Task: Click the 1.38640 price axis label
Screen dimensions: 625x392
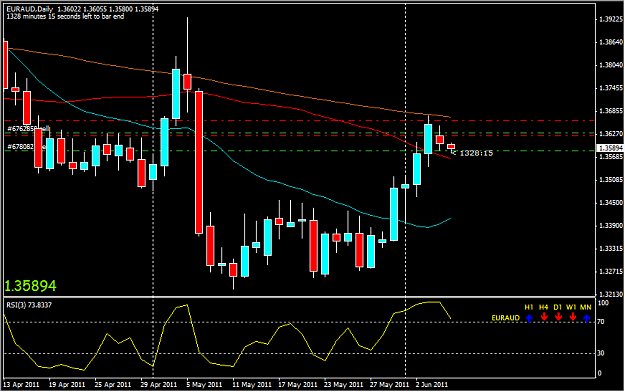Action: (x=611, y=42)
